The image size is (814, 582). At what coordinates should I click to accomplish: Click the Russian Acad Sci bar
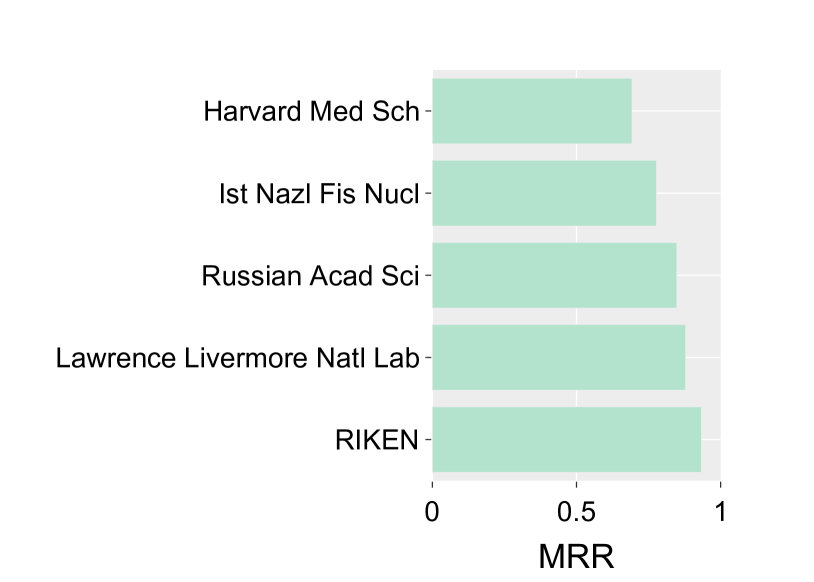pos(553,275)
